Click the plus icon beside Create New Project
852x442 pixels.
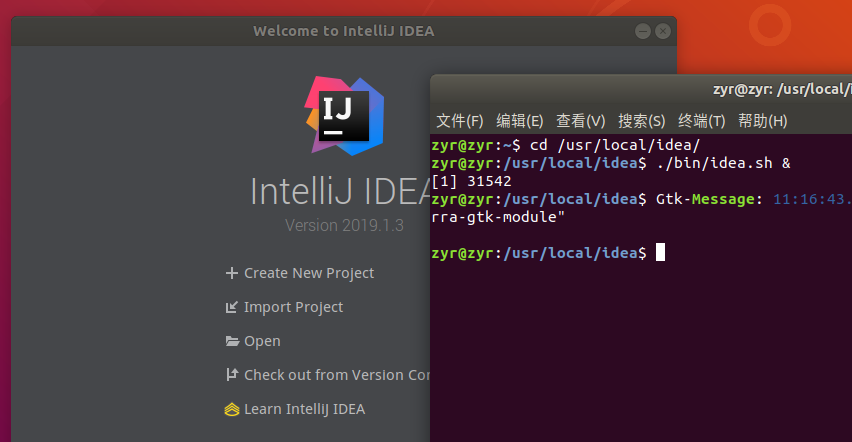(x=232, y=273)
